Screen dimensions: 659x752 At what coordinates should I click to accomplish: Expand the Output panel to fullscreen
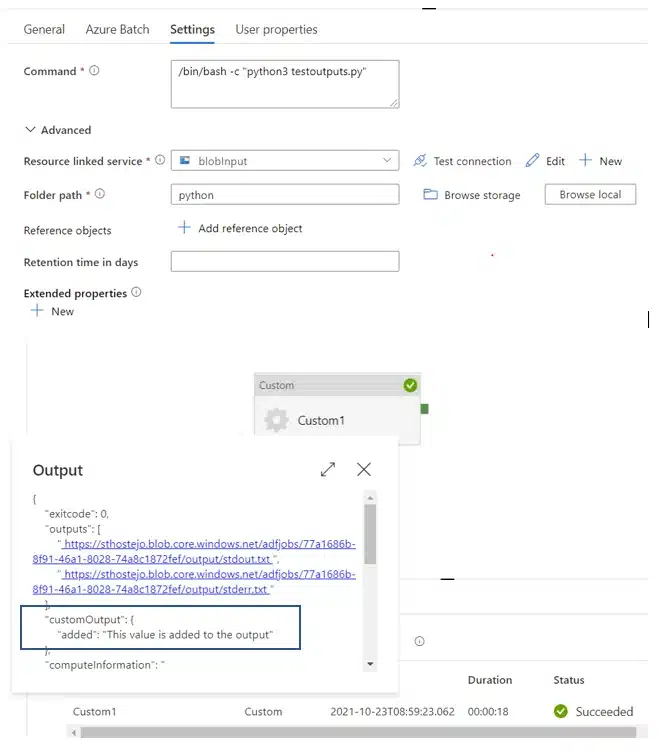click(x=328, y=469)
